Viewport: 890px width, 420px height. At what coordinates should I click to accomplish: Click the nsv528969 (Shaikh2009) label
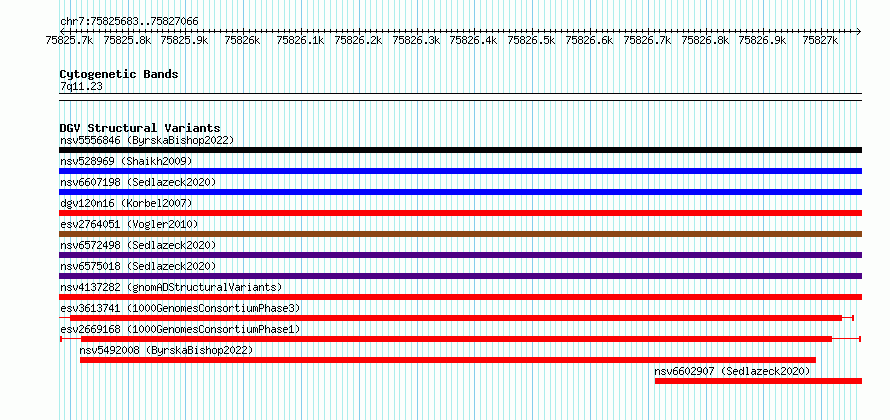[126, 161]
